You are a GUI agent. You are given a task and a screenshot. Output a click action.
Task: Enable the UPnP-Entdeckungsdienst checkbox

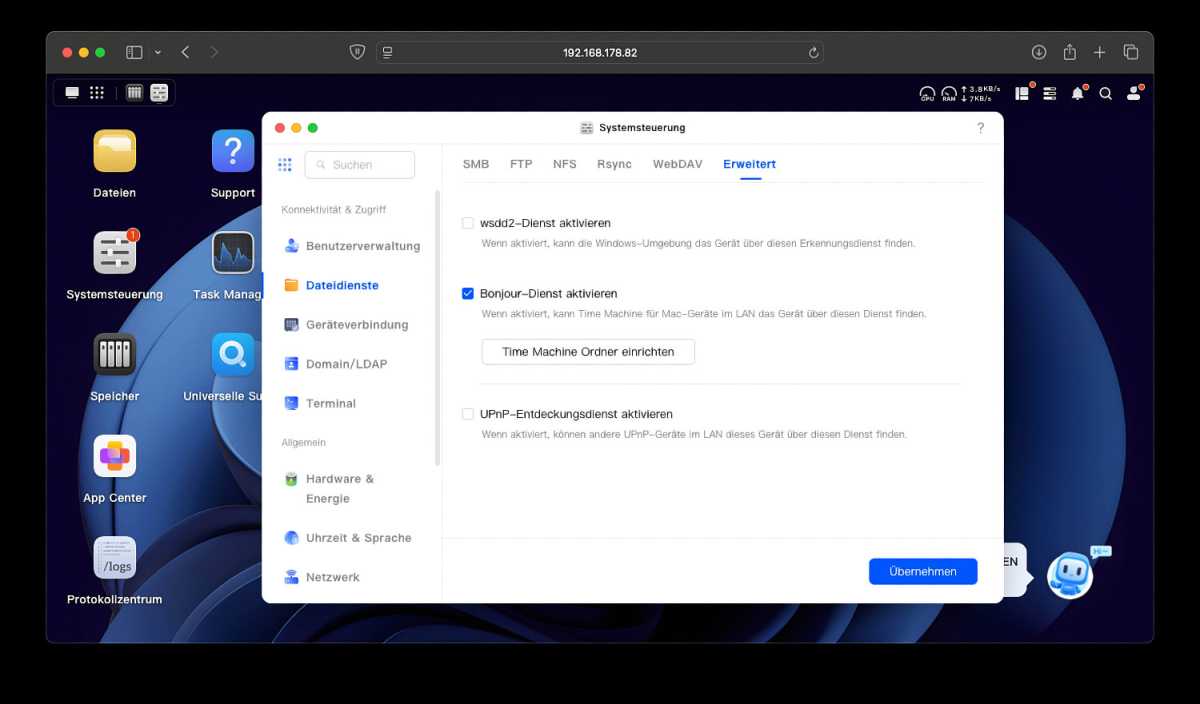point(468,414)
